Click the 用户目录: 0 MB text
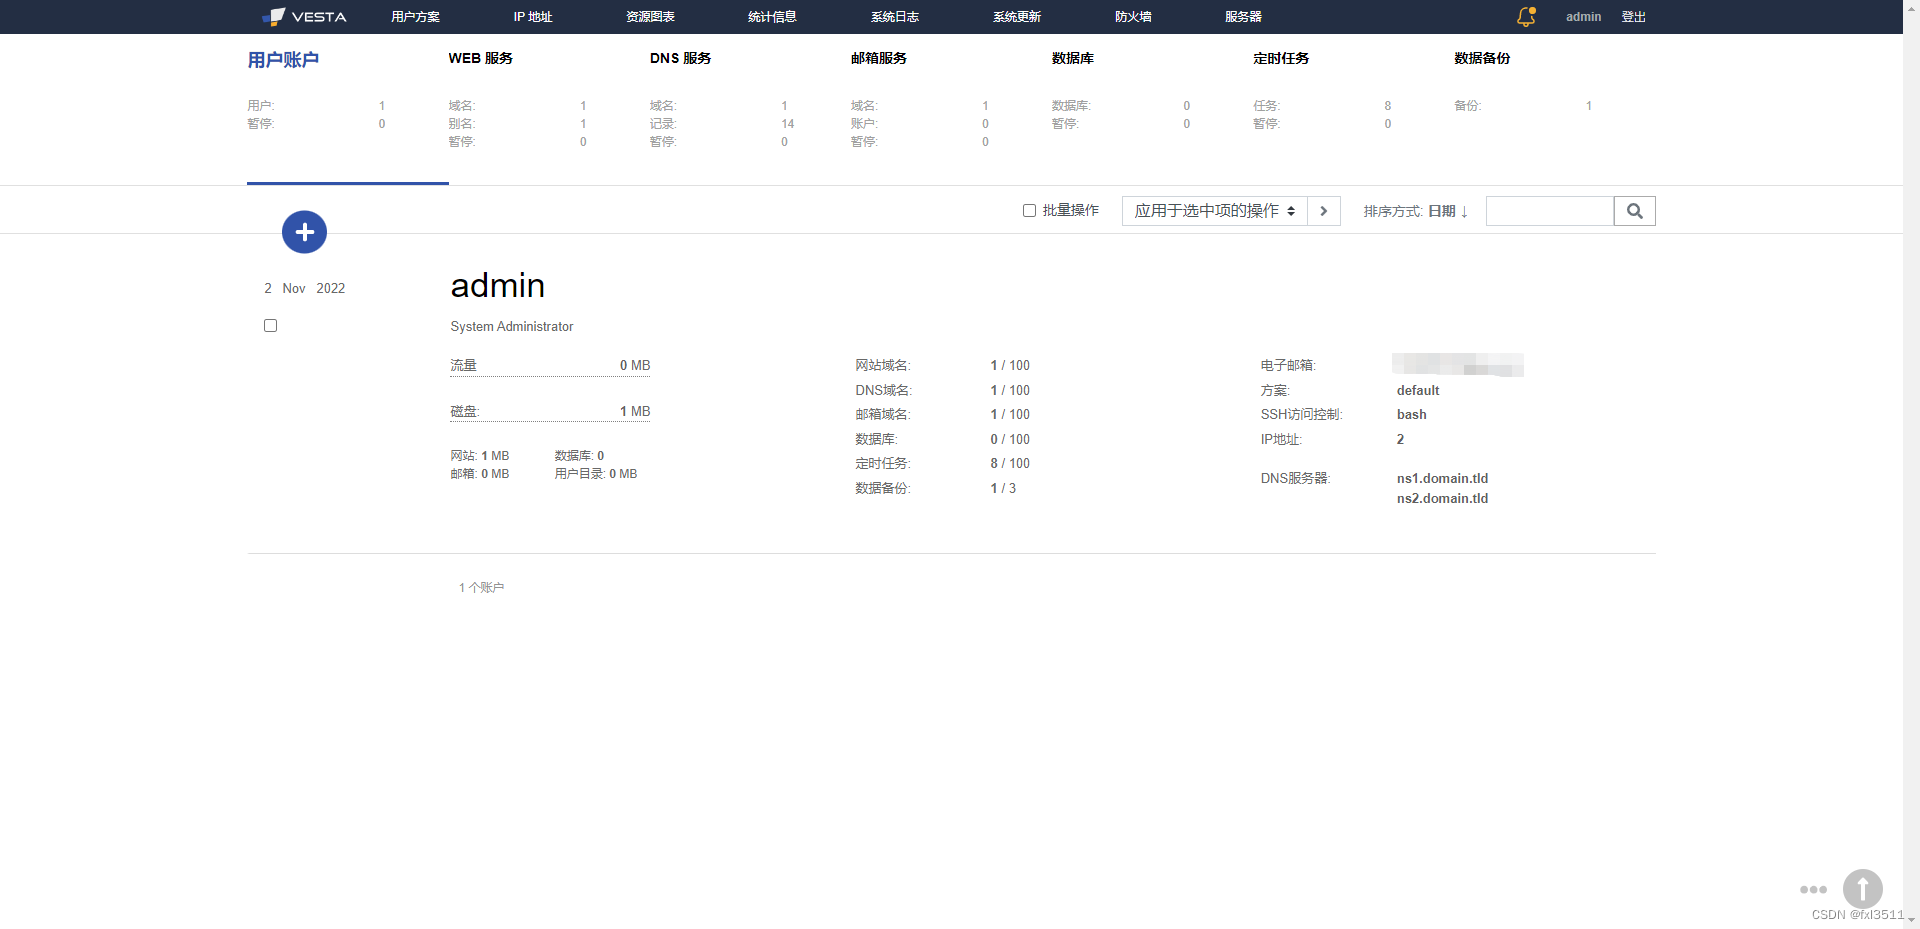1920x929 pixels. [x=596, y=474]
